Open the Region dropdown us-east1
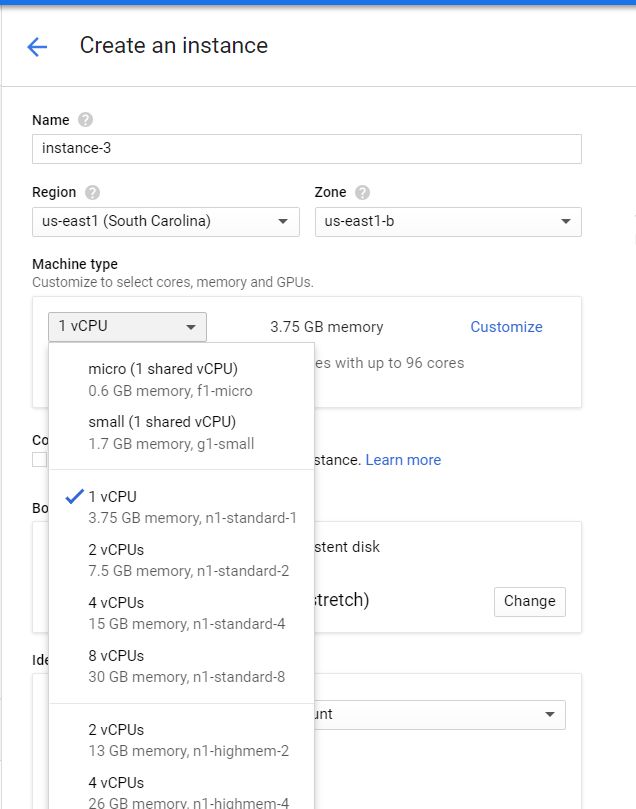Screen dimensions: 636x809 point(165,221)
